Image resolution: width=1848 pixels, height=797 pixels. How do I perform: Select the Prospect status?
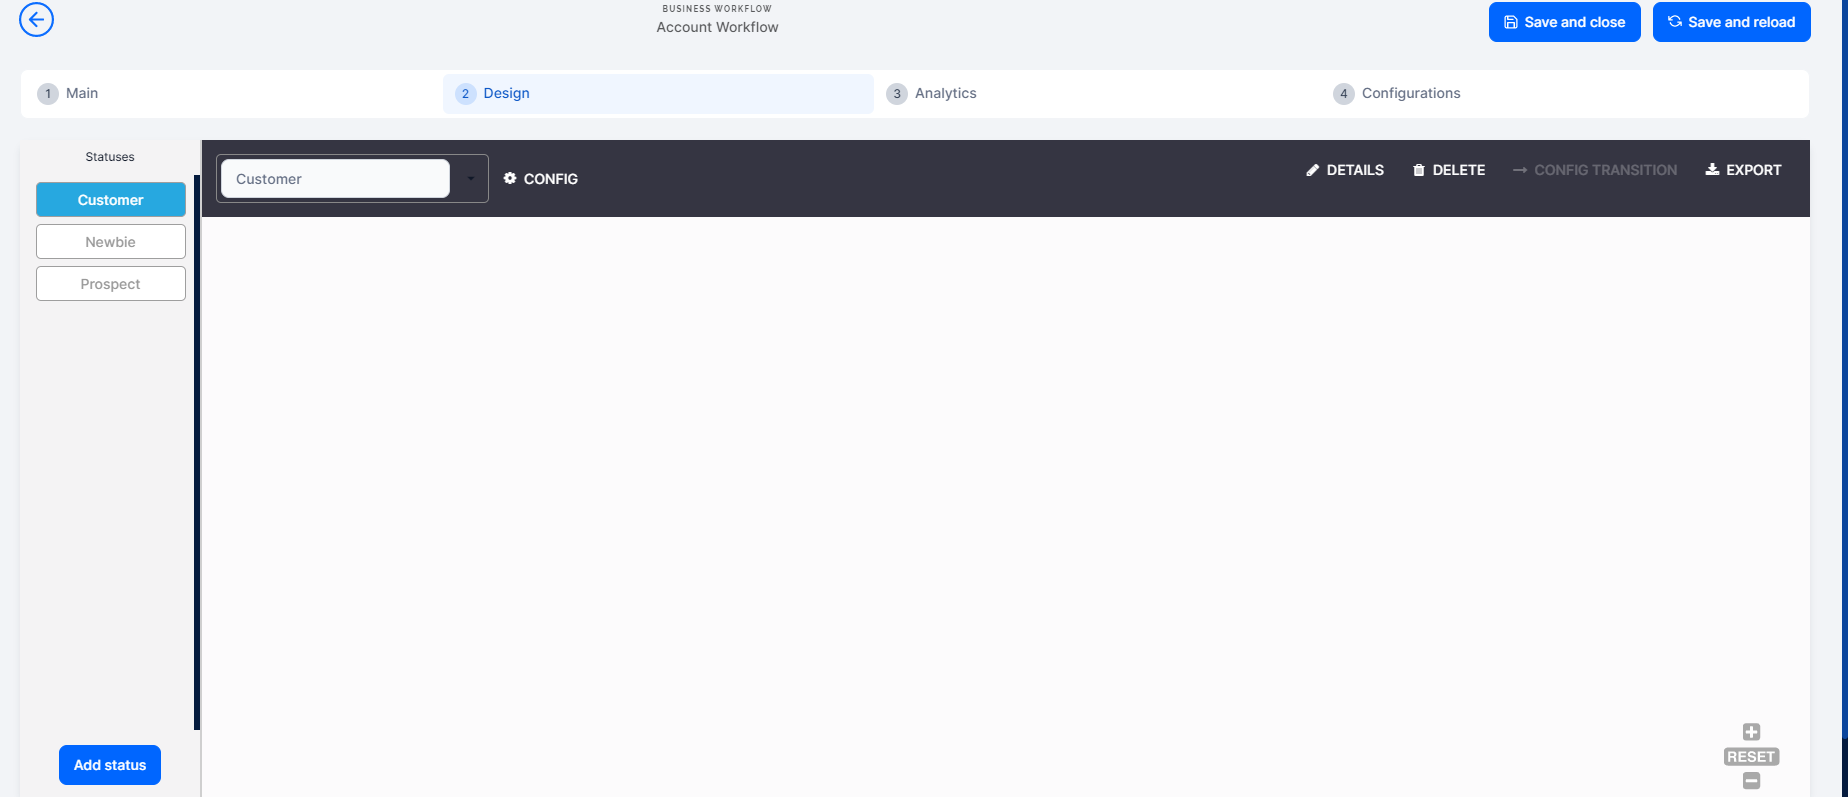point(111,284)
